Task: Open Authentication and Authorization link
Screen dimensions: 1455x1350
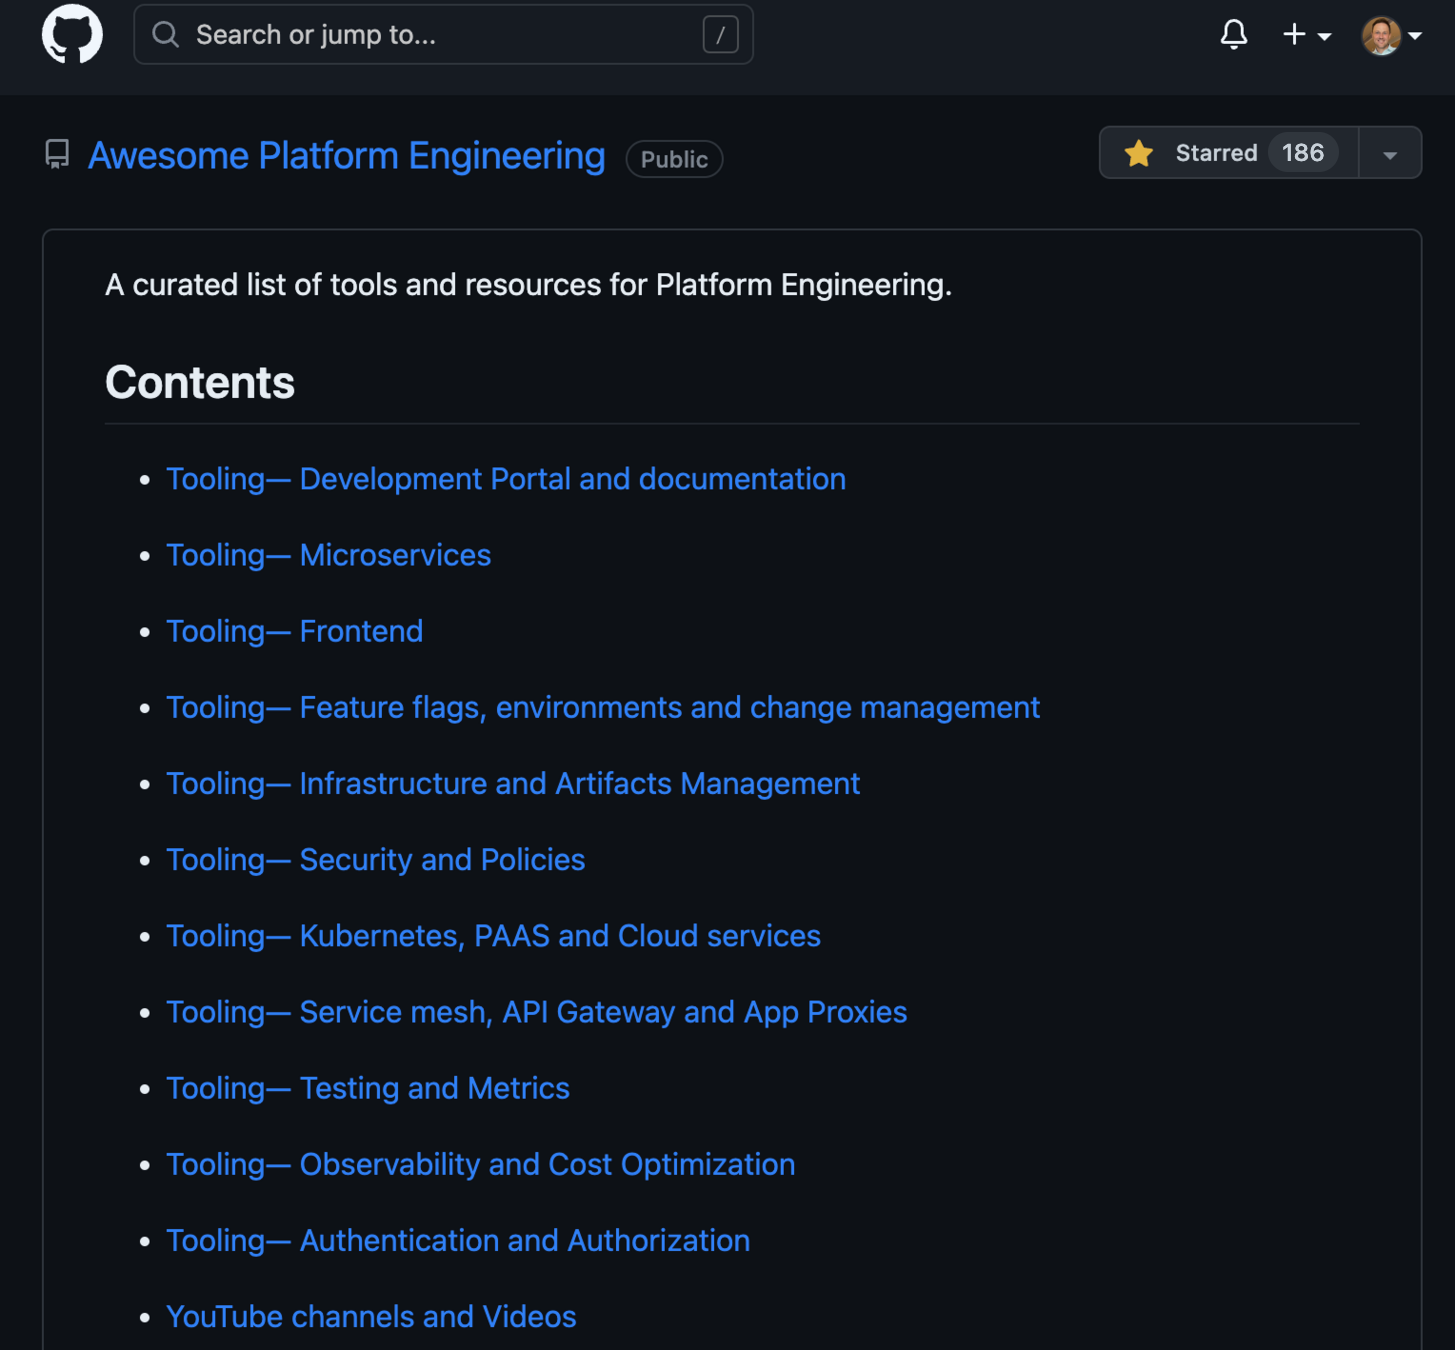Action: click(x=457, y=1240)
